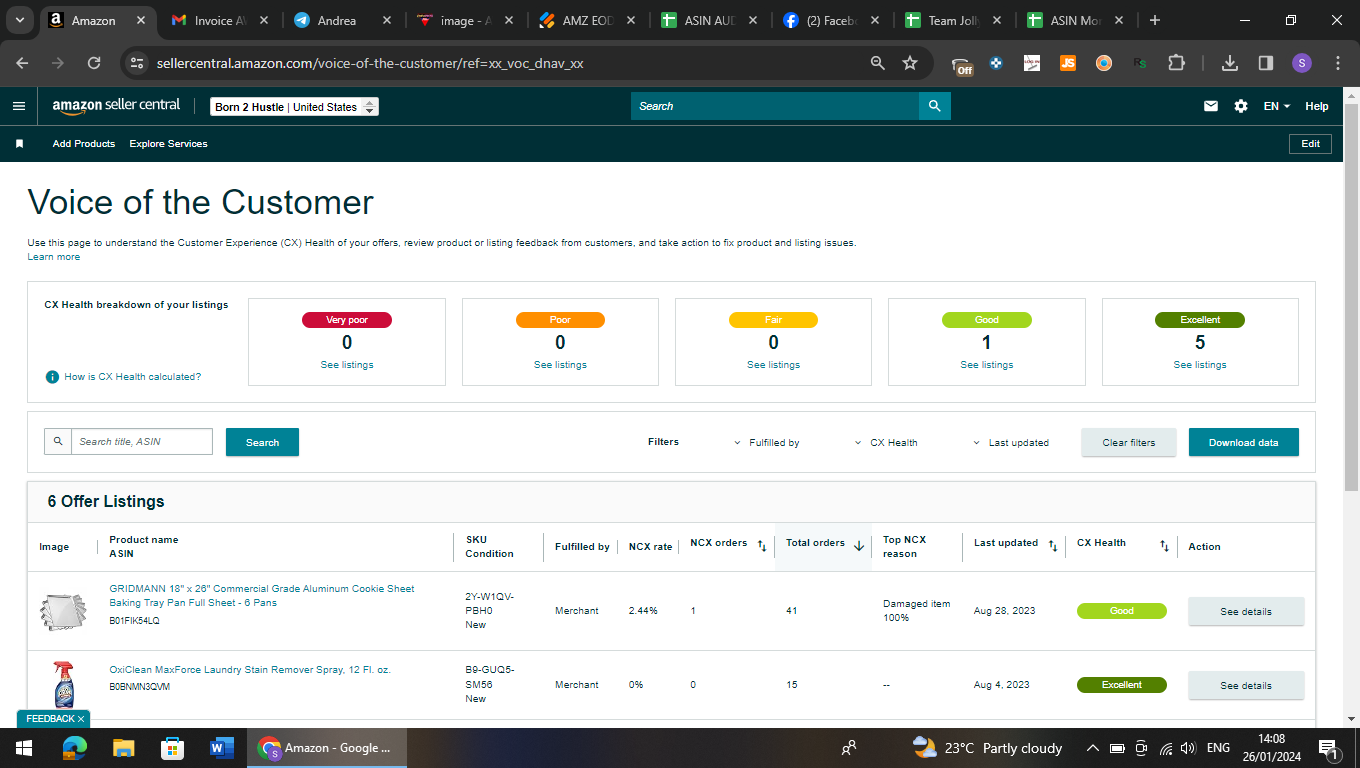Screen dimensions: 1360x768
Task: Expand the EN language dropdown
Action: tap(1277, 106)
